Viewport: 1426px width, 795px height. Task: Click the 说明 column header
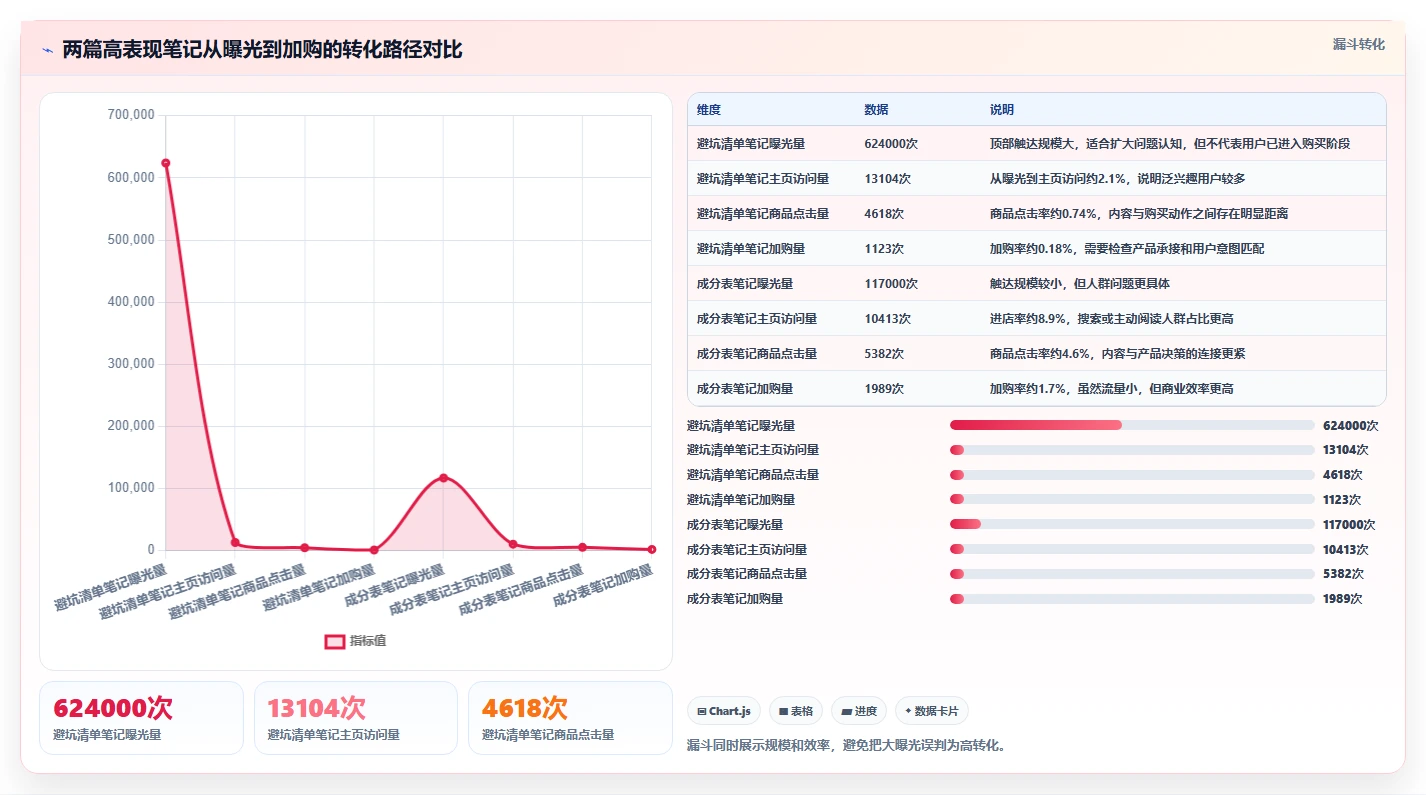(x=1002, y=110)
